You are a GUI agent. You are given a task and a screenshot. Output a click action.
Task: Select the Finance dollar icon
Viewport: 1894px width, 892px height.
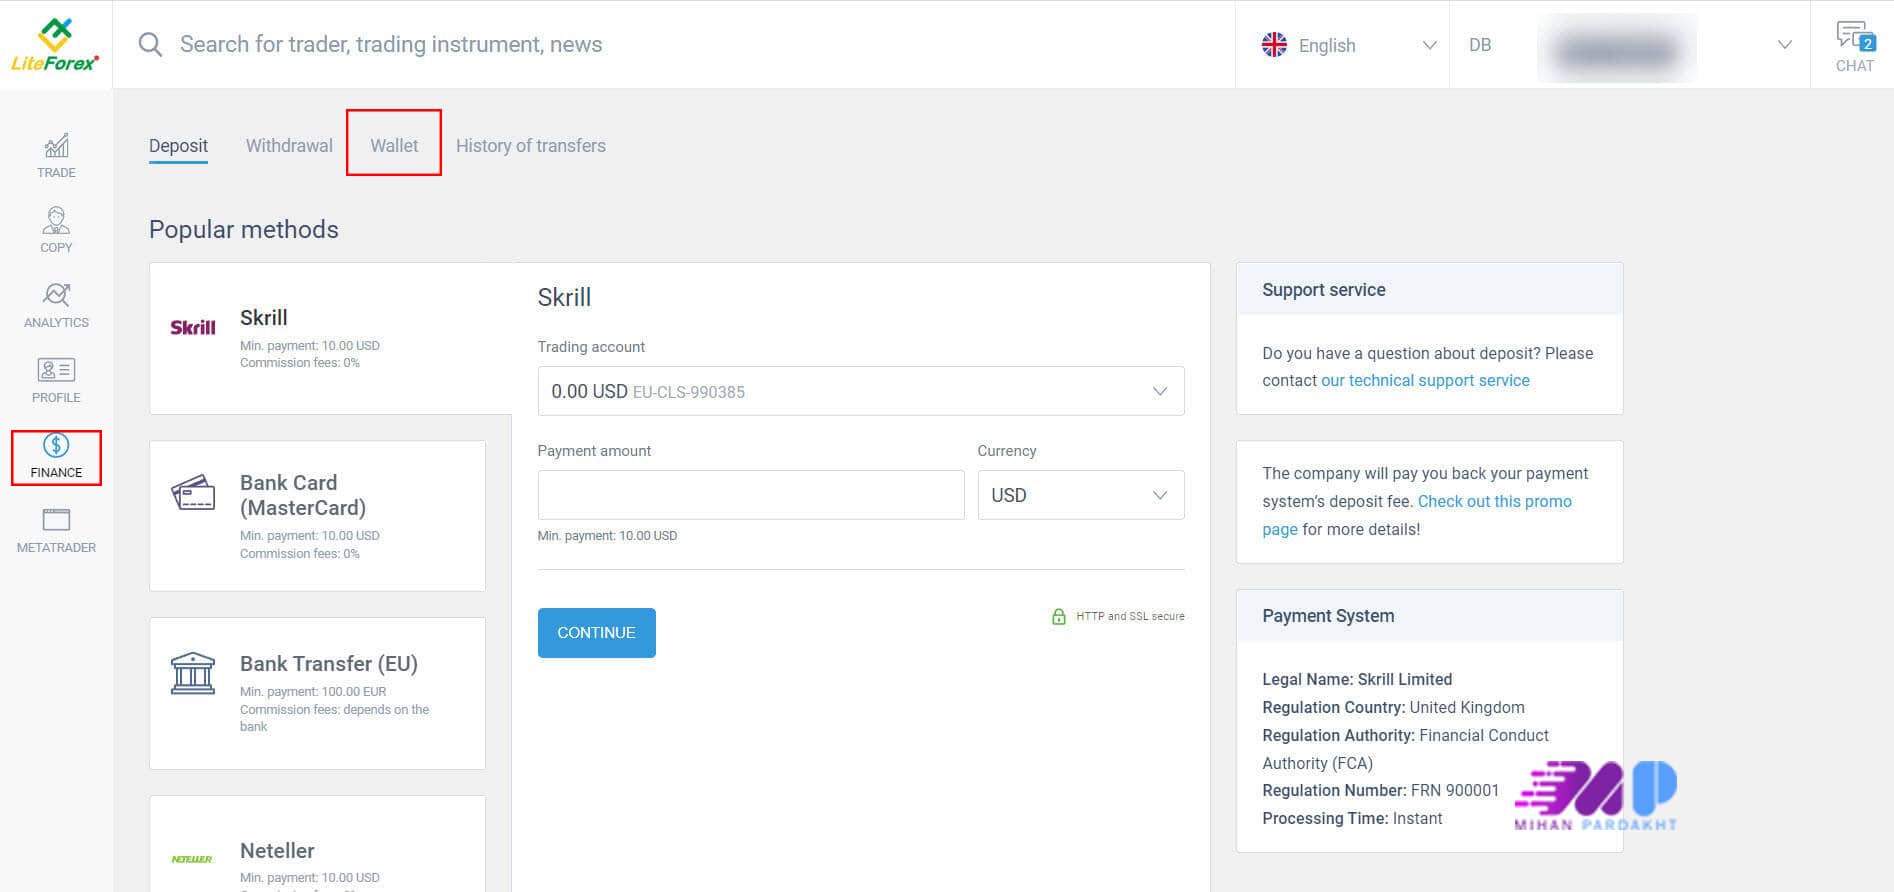click(x=56, y=446)
